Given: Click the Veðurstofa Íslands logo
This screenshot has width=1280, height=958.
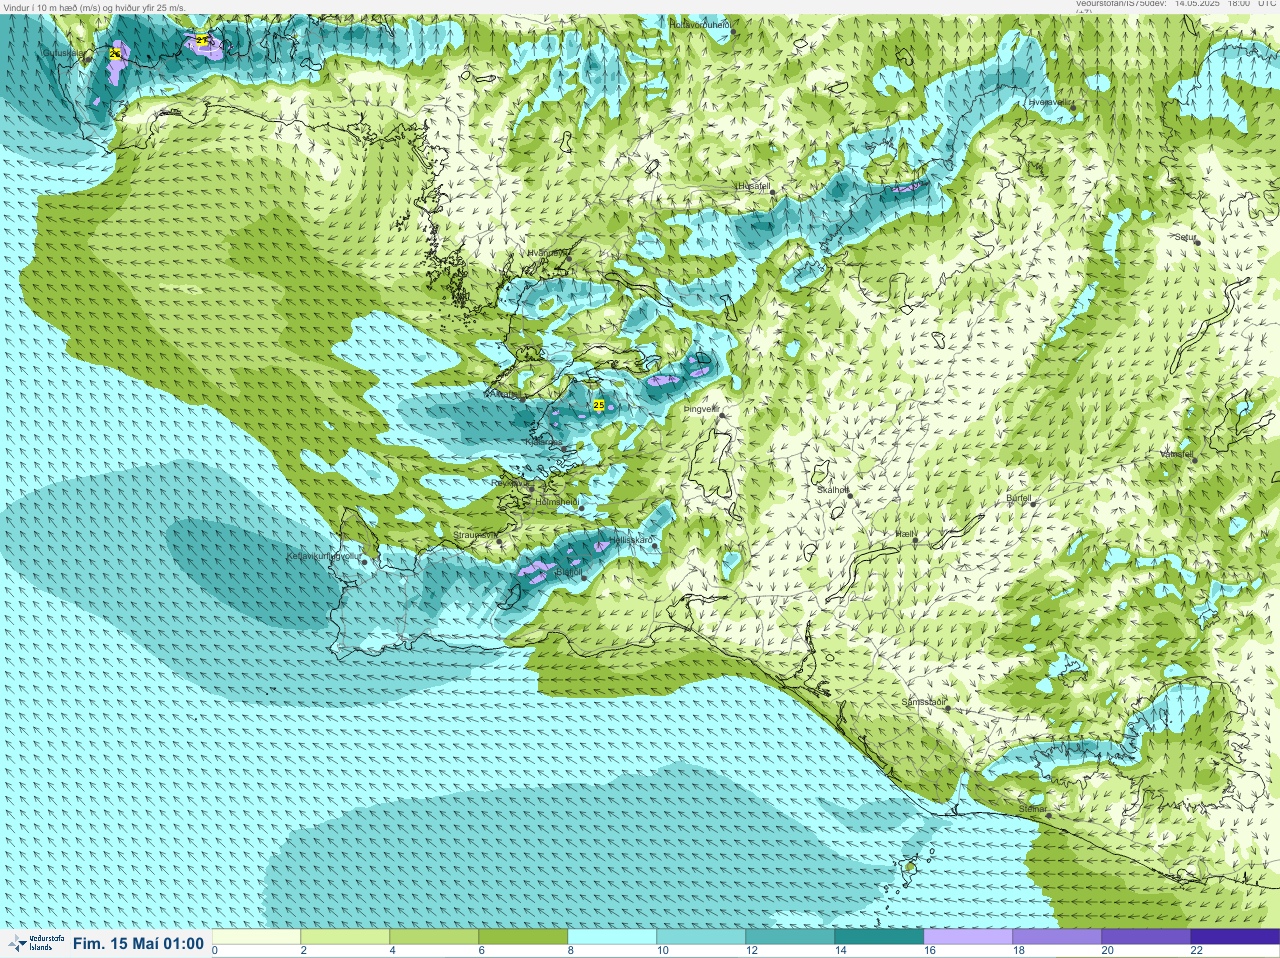Looking at the screenshot, I should 36,943.
